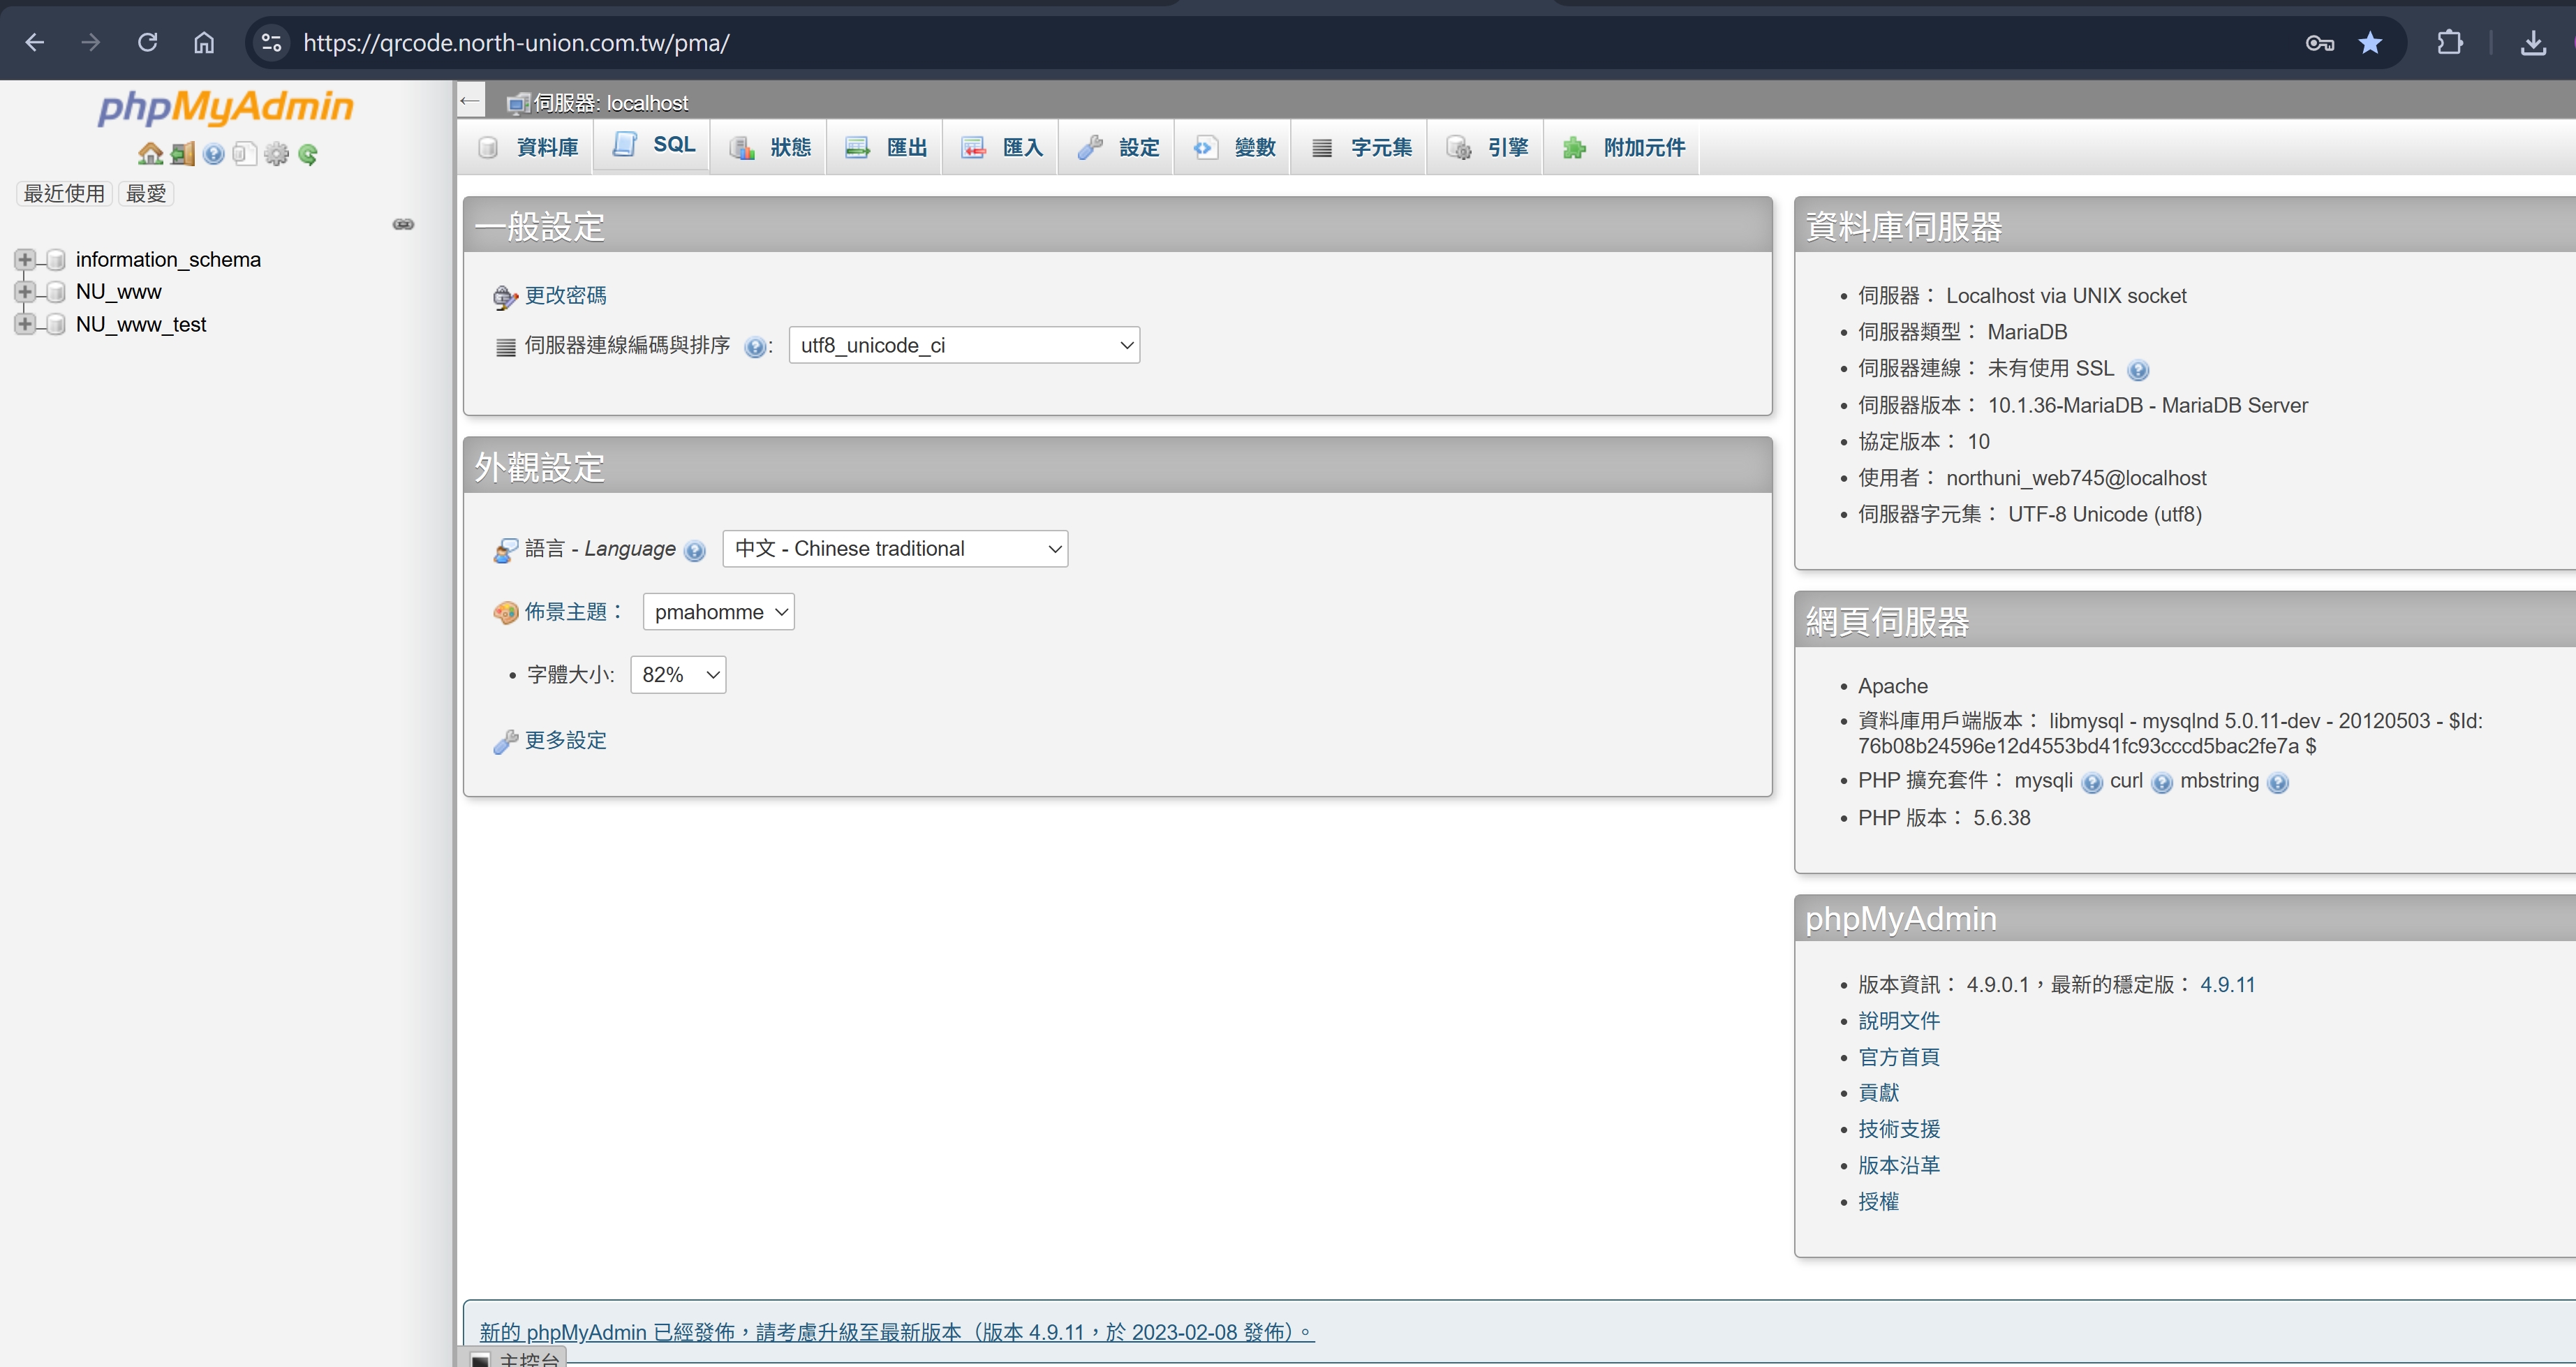Screen dimensions: 2576x1367
Task: Open the MariaDB documentation pages icon
Action: pyautogui.click(x=244, y=154)
